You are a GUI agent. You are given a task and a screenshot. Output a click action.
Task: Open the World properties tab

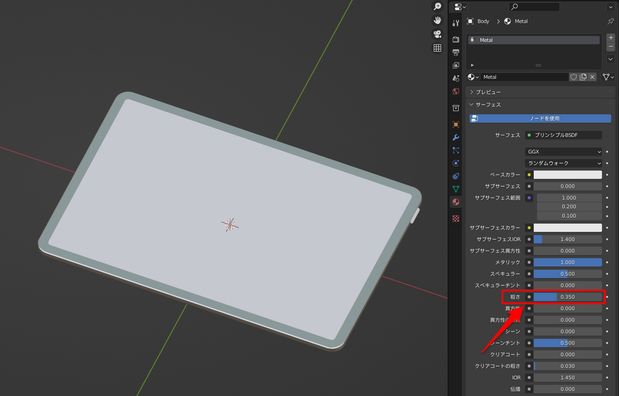[456, 91]
